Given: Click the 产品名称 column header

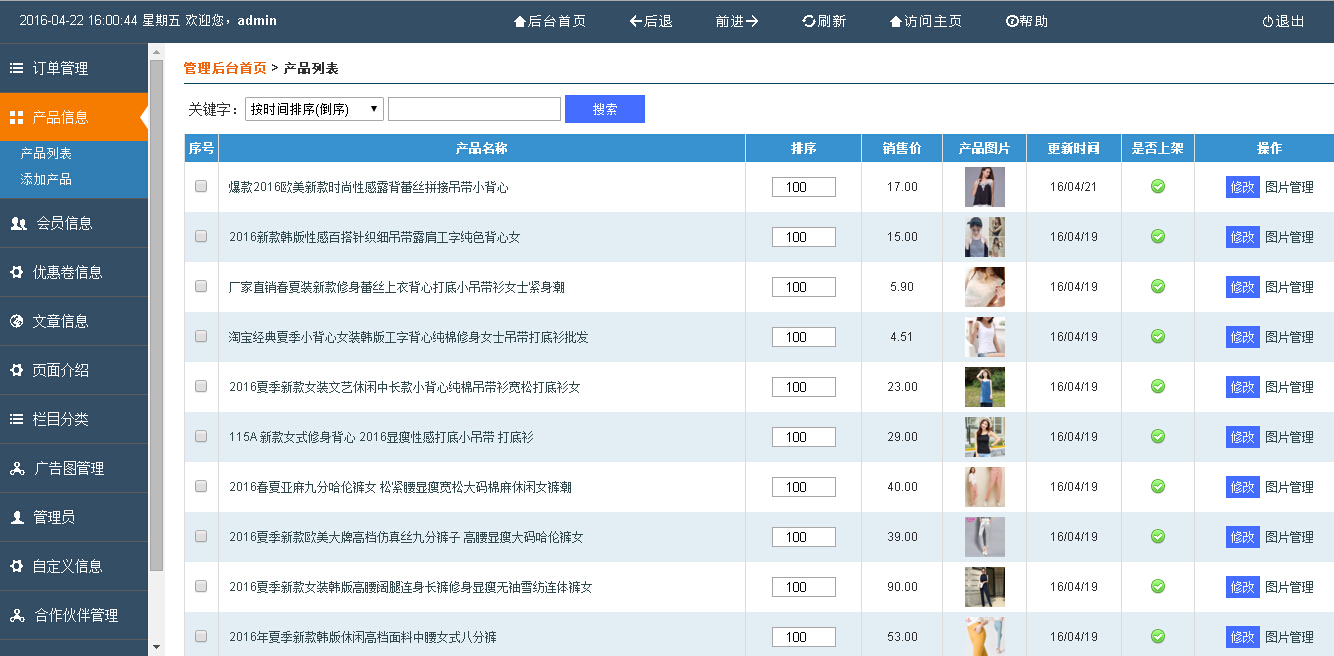Looking at the screenshot, I should (482, 148).
